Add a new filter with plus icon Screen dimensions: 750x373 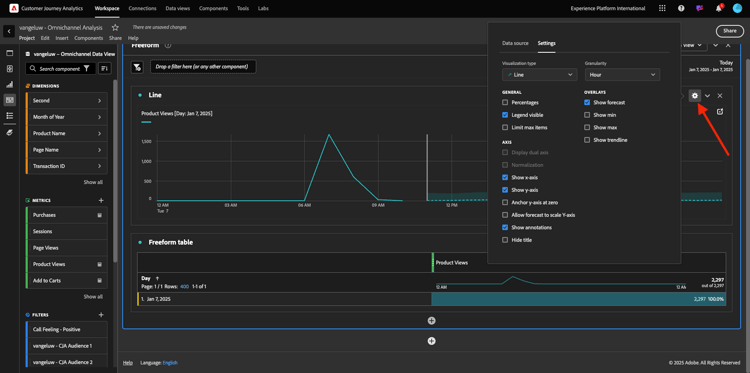click(101, 315)
